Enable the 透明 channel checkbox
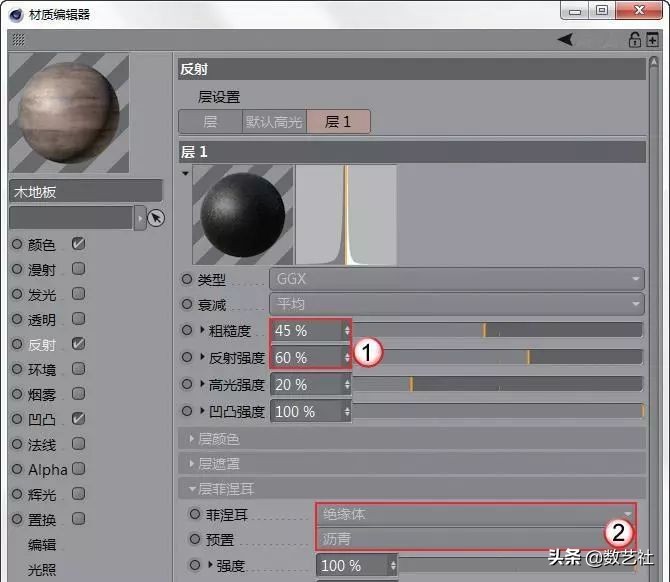670x582 pixels. [x=79, y=319]
